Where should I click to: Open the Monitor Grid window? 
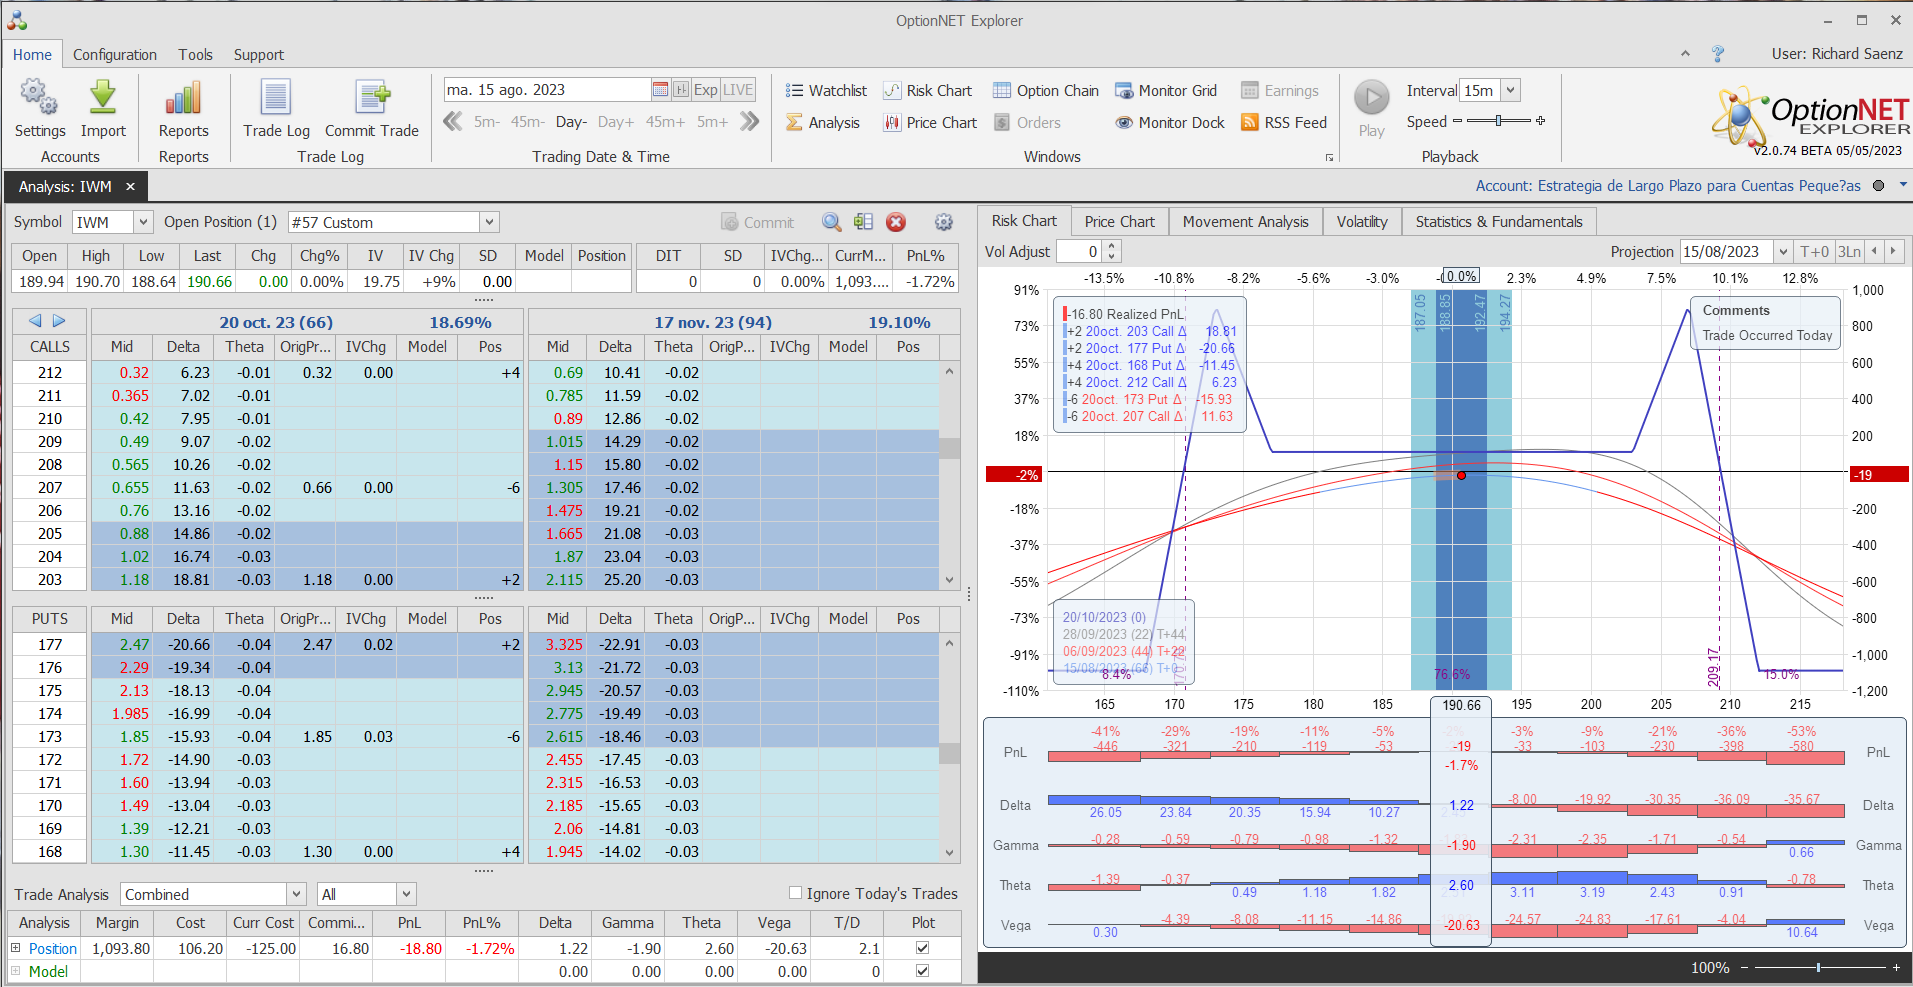pyautogui.click(x=1166, y=91)
